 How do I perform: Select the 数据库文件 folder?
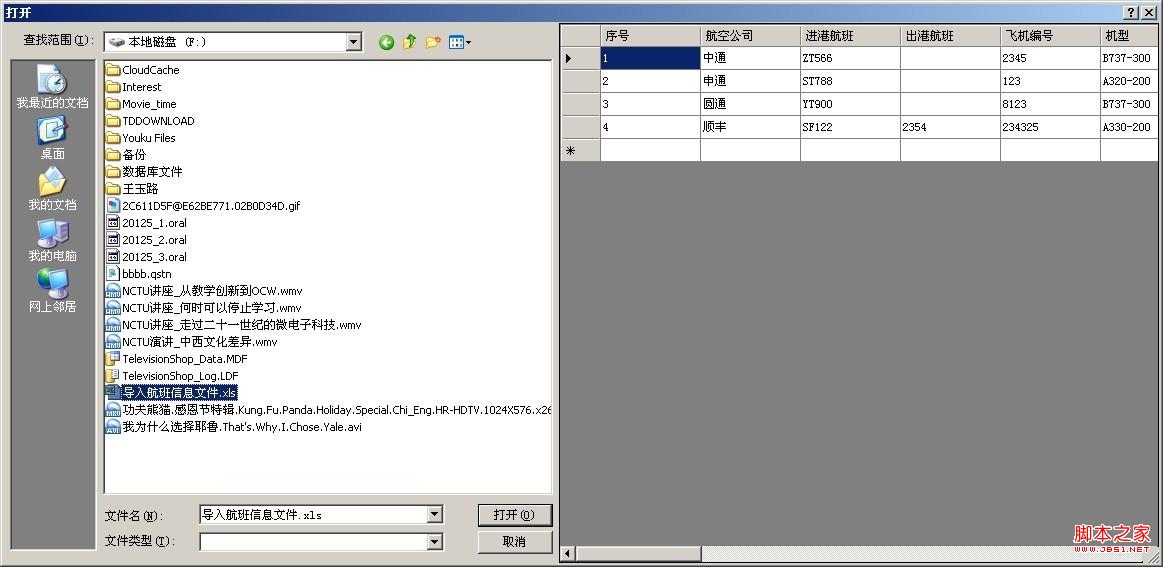pyautogui.click(x=144, y=171)
